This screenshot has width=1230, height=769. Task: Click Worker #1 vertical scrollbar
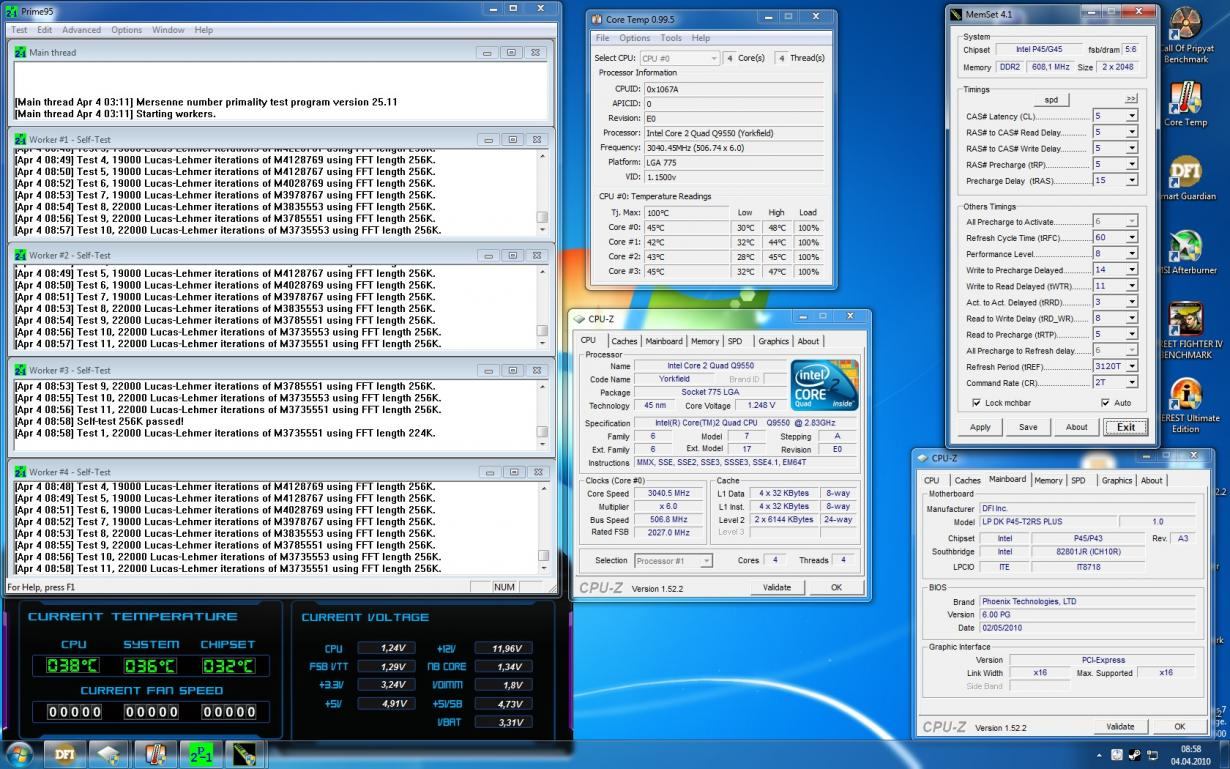[x=542, y=192]
